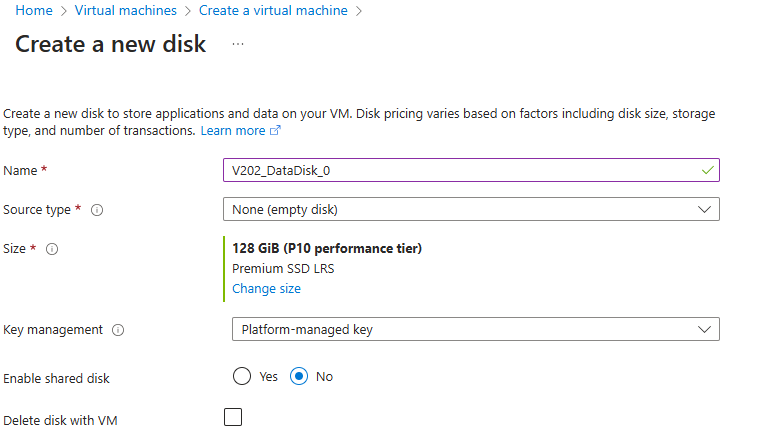
Task: Click the green checkmark in Name field
Action: (x=708, y=170)
